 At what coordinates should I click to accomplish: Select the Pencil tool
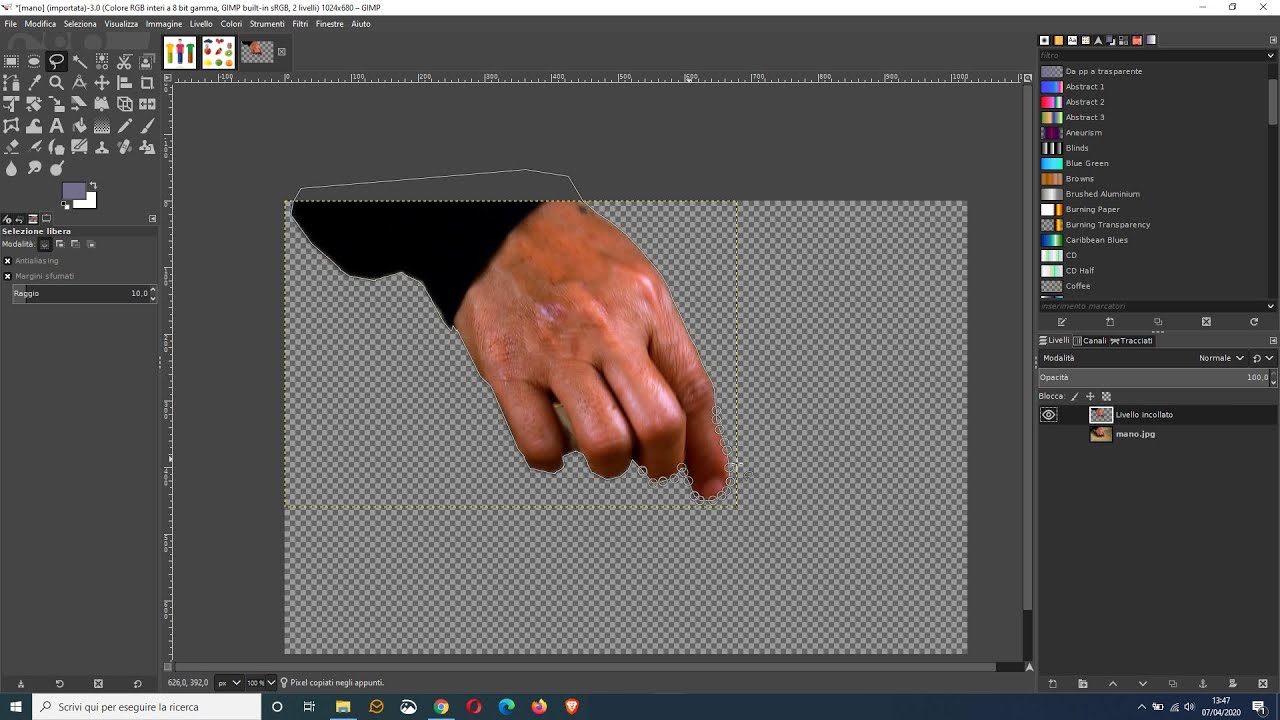[x=125, y=126]
